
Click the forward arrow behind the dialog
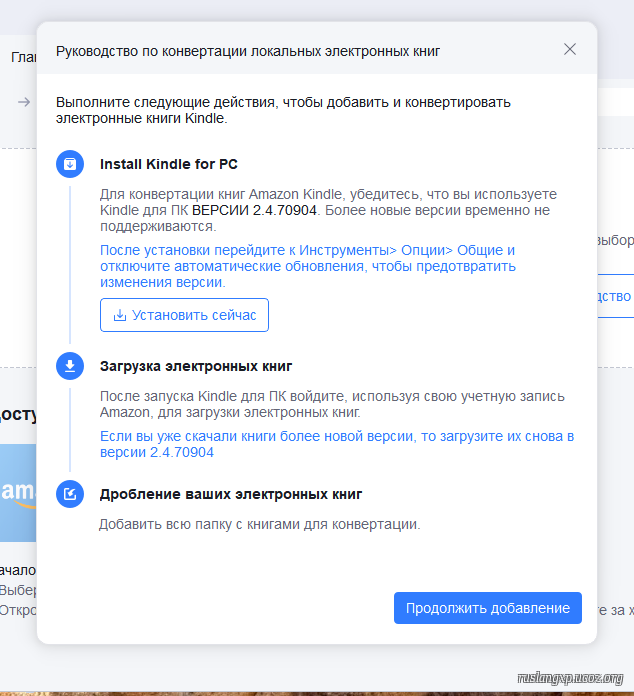[24, 102]
